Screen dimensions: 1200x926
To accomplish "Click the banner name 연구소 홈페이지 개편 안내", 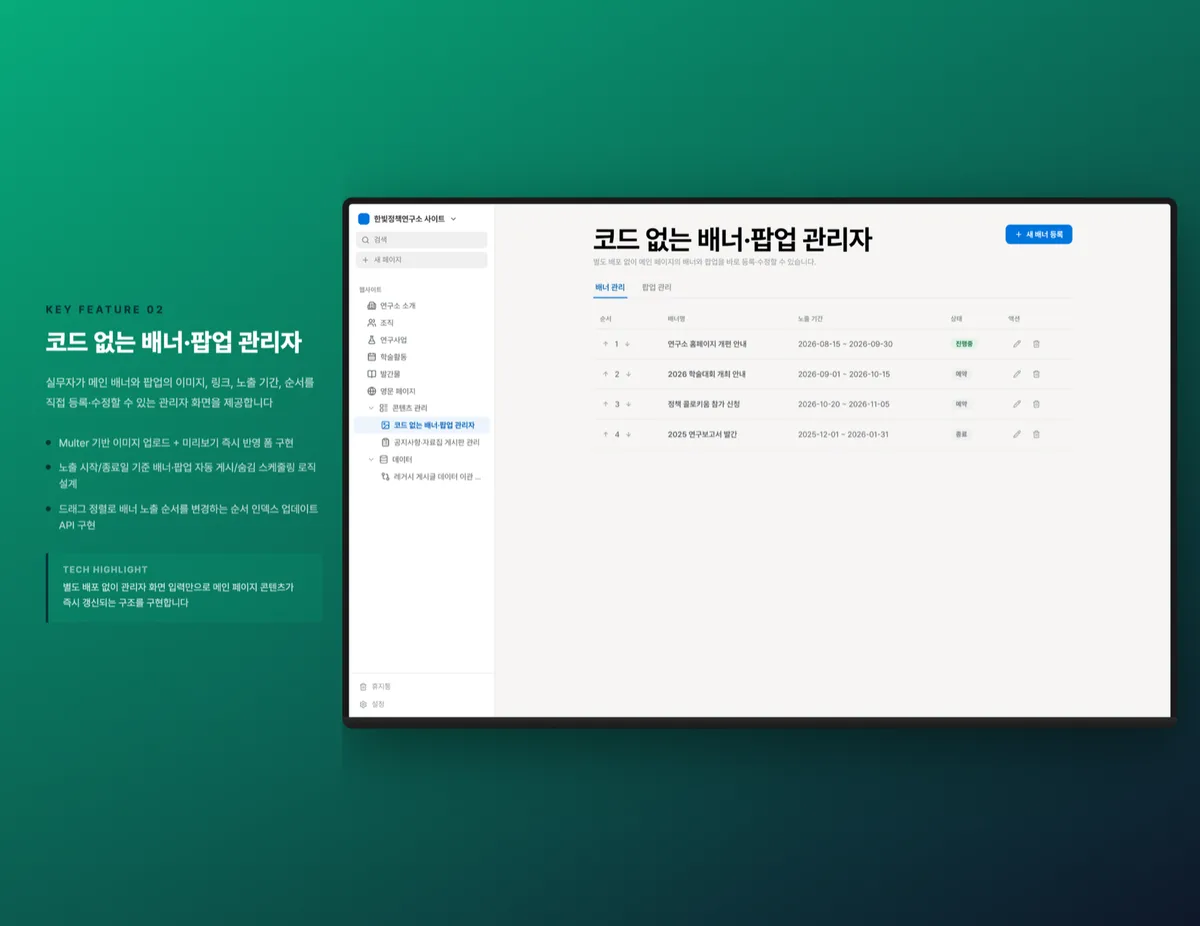I will tap(707, 344).
